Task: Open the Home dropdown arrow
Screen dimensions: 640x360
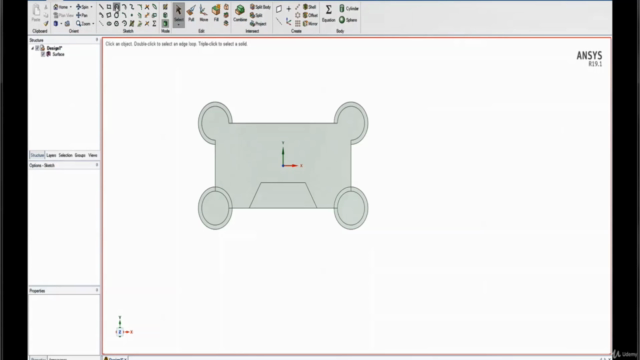Action: click(71, 7)
